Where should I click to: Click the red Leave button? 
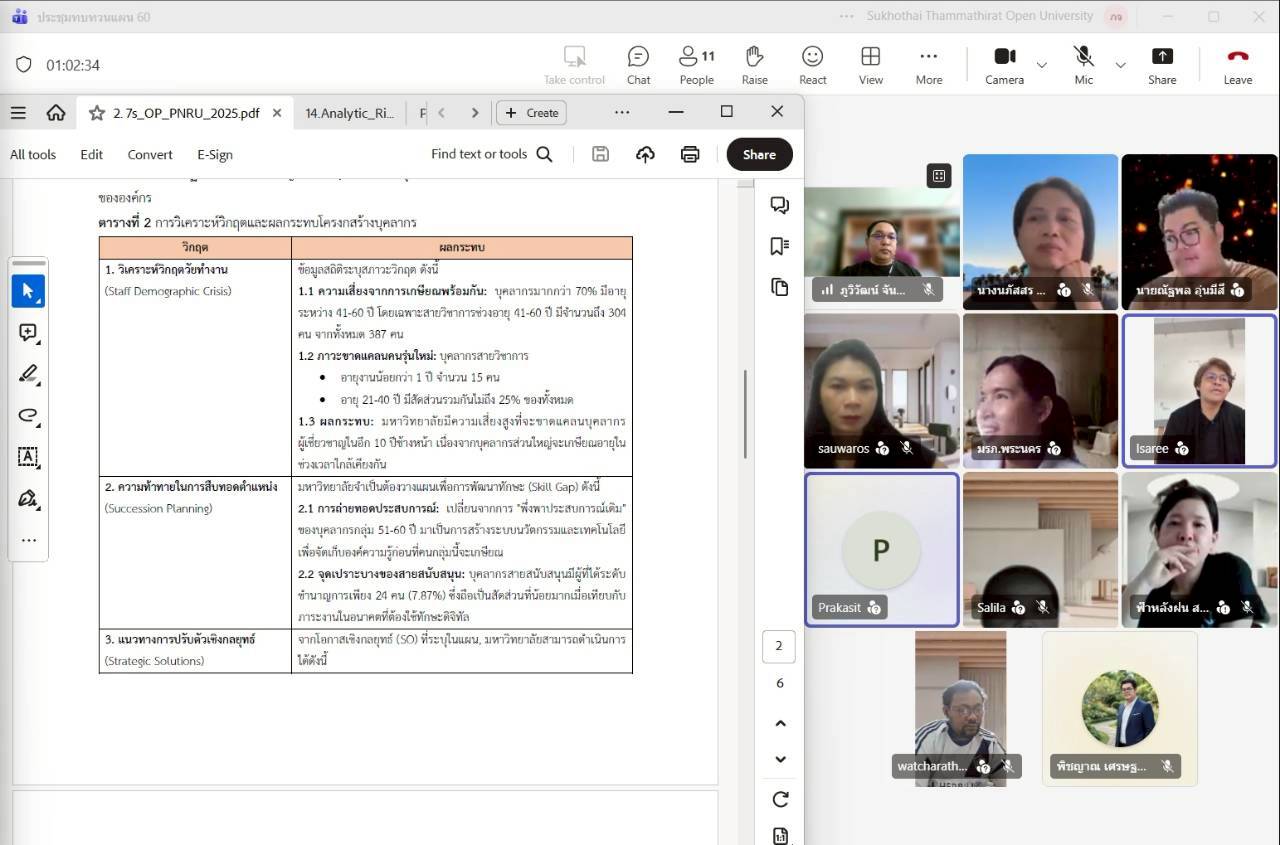[x=1237, y=65]
